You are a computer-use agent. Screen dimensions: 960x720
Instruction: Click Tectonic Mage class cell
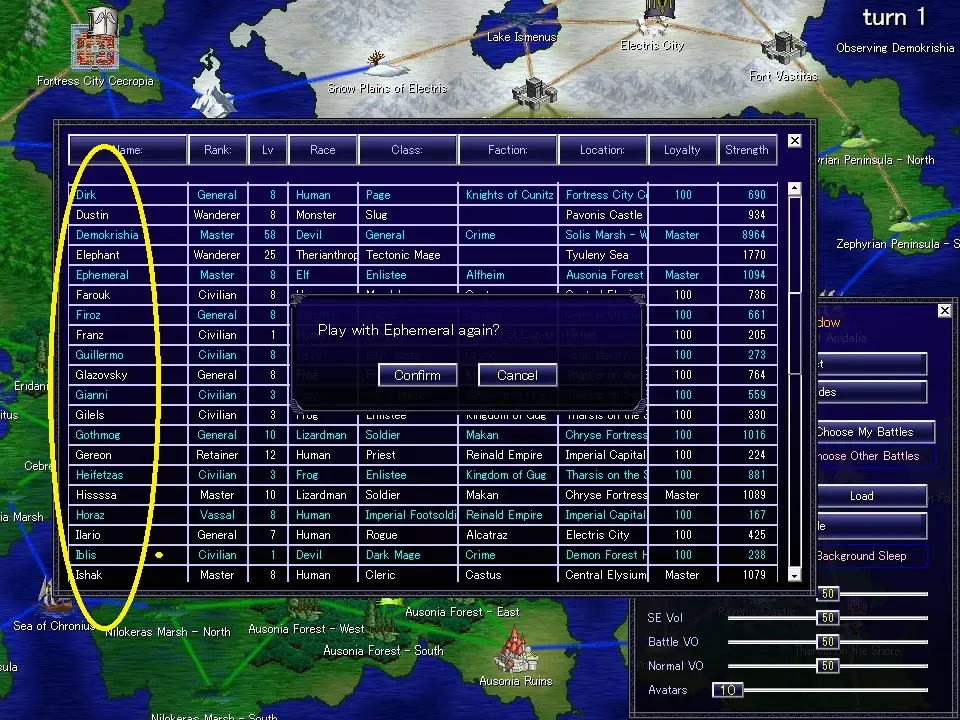pos(407,255)
